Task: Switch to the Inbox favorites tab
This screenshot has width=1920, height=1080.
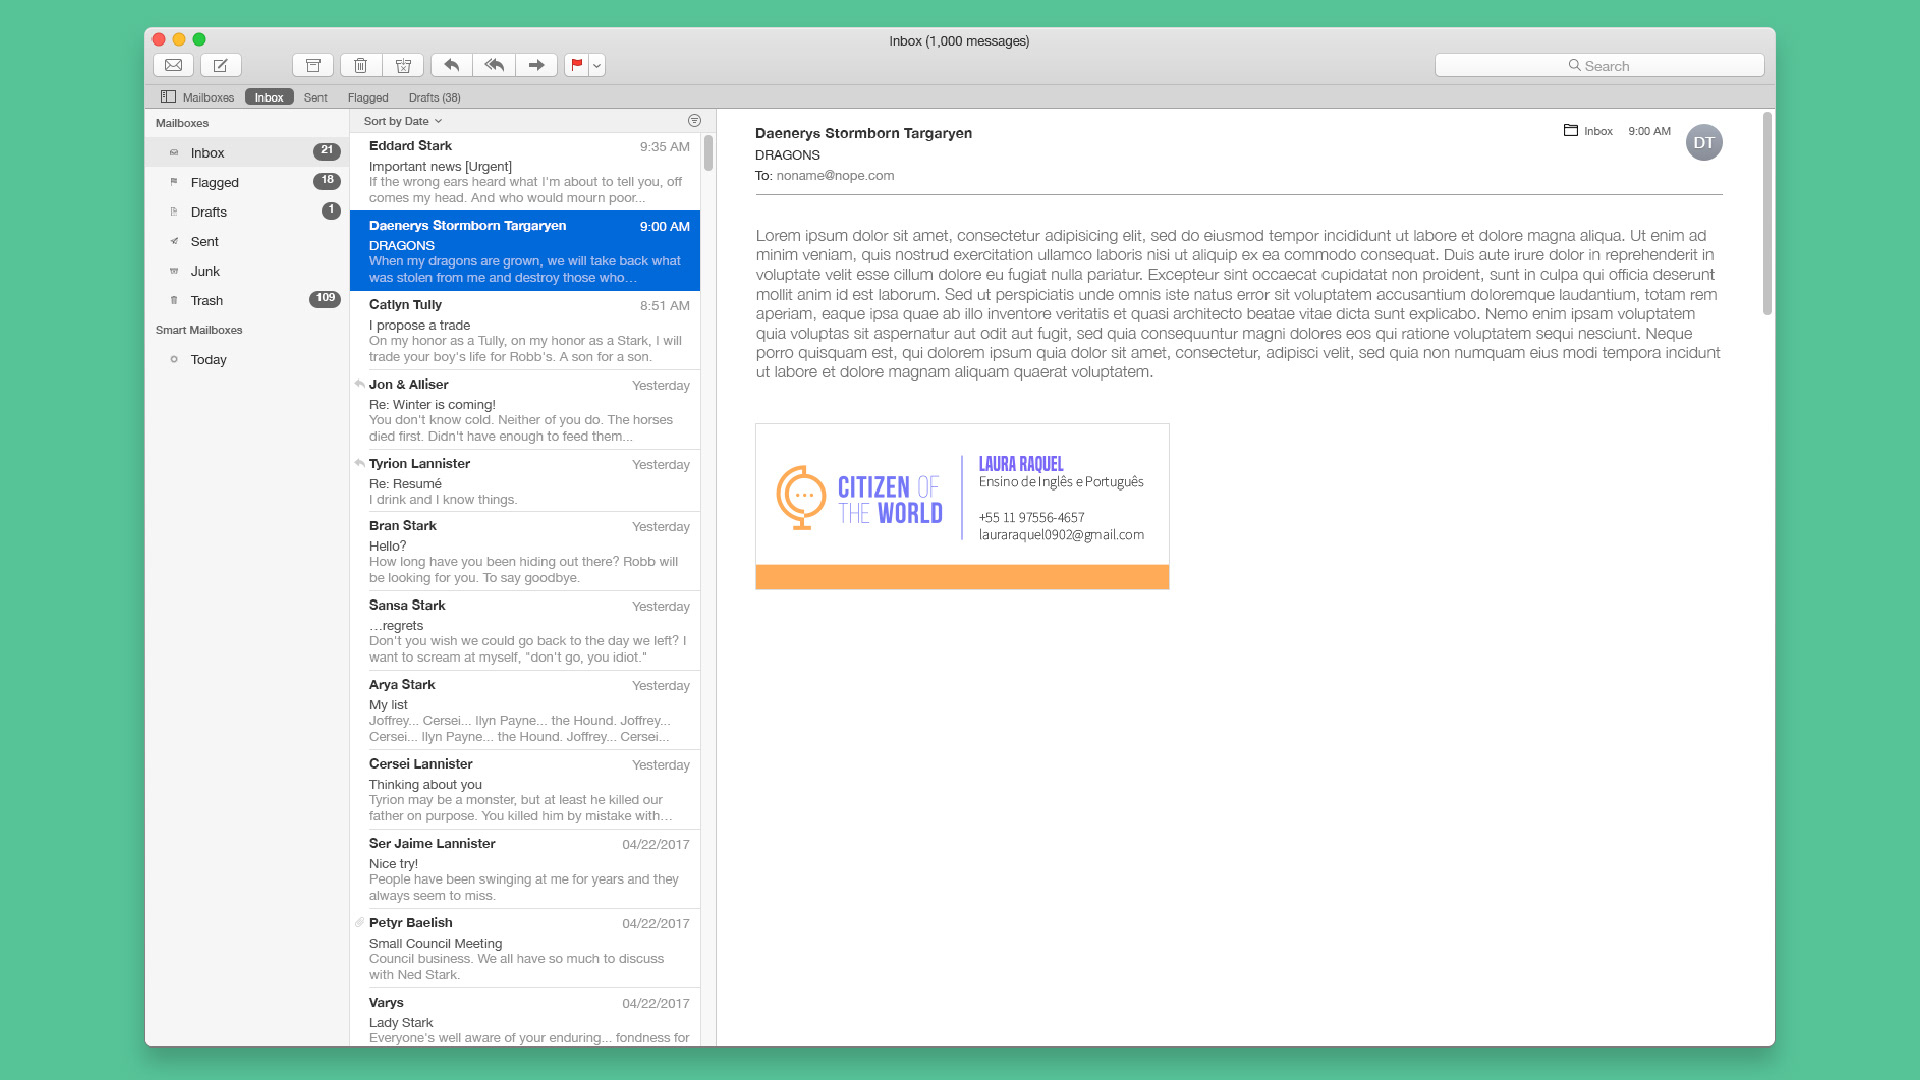Action: point(269,97)
